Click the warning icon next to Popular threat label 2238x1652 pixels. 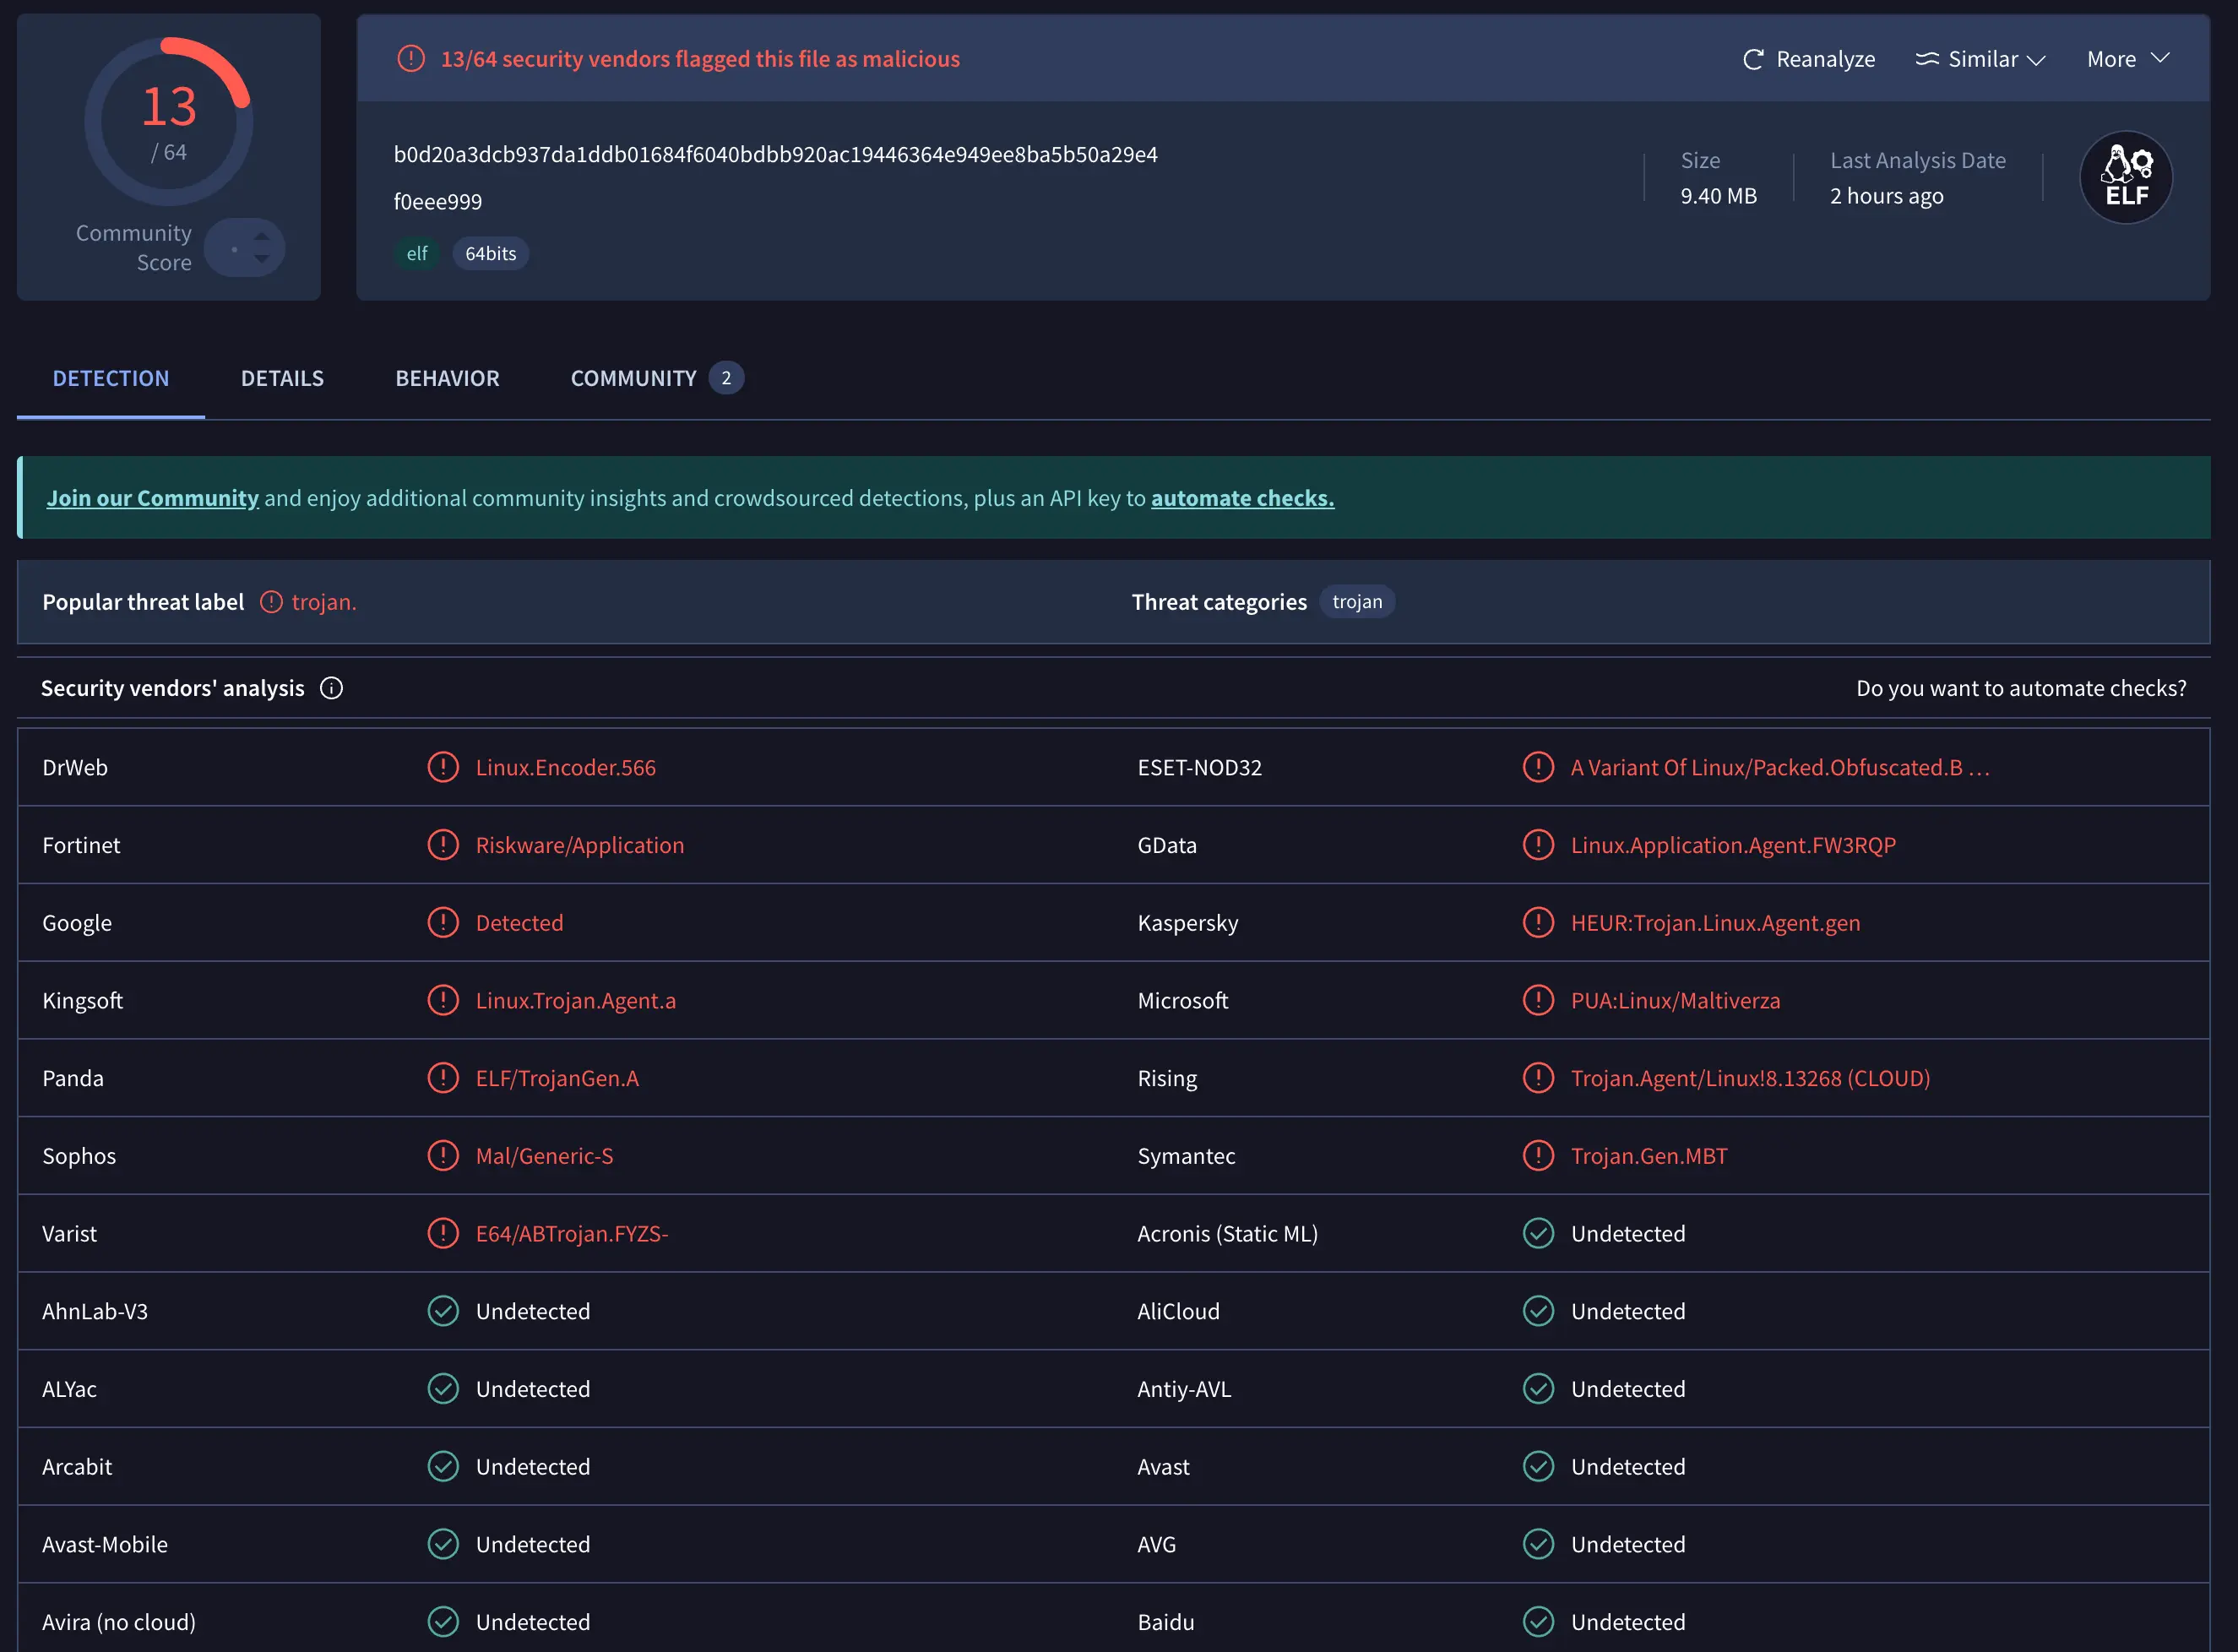tap(269, 601)
